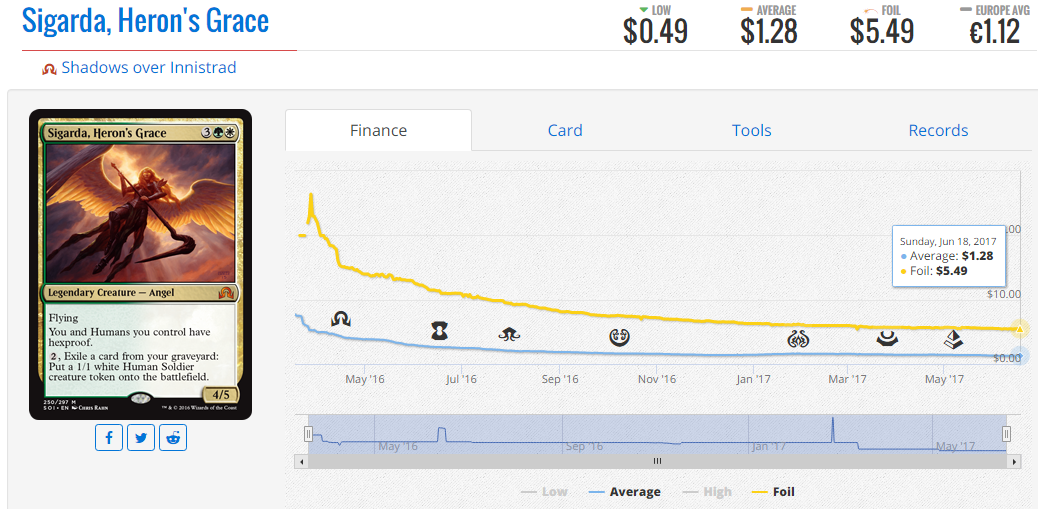Click the Jan '17 axis label
1038x509 pixels.
(x=753, y=379)
